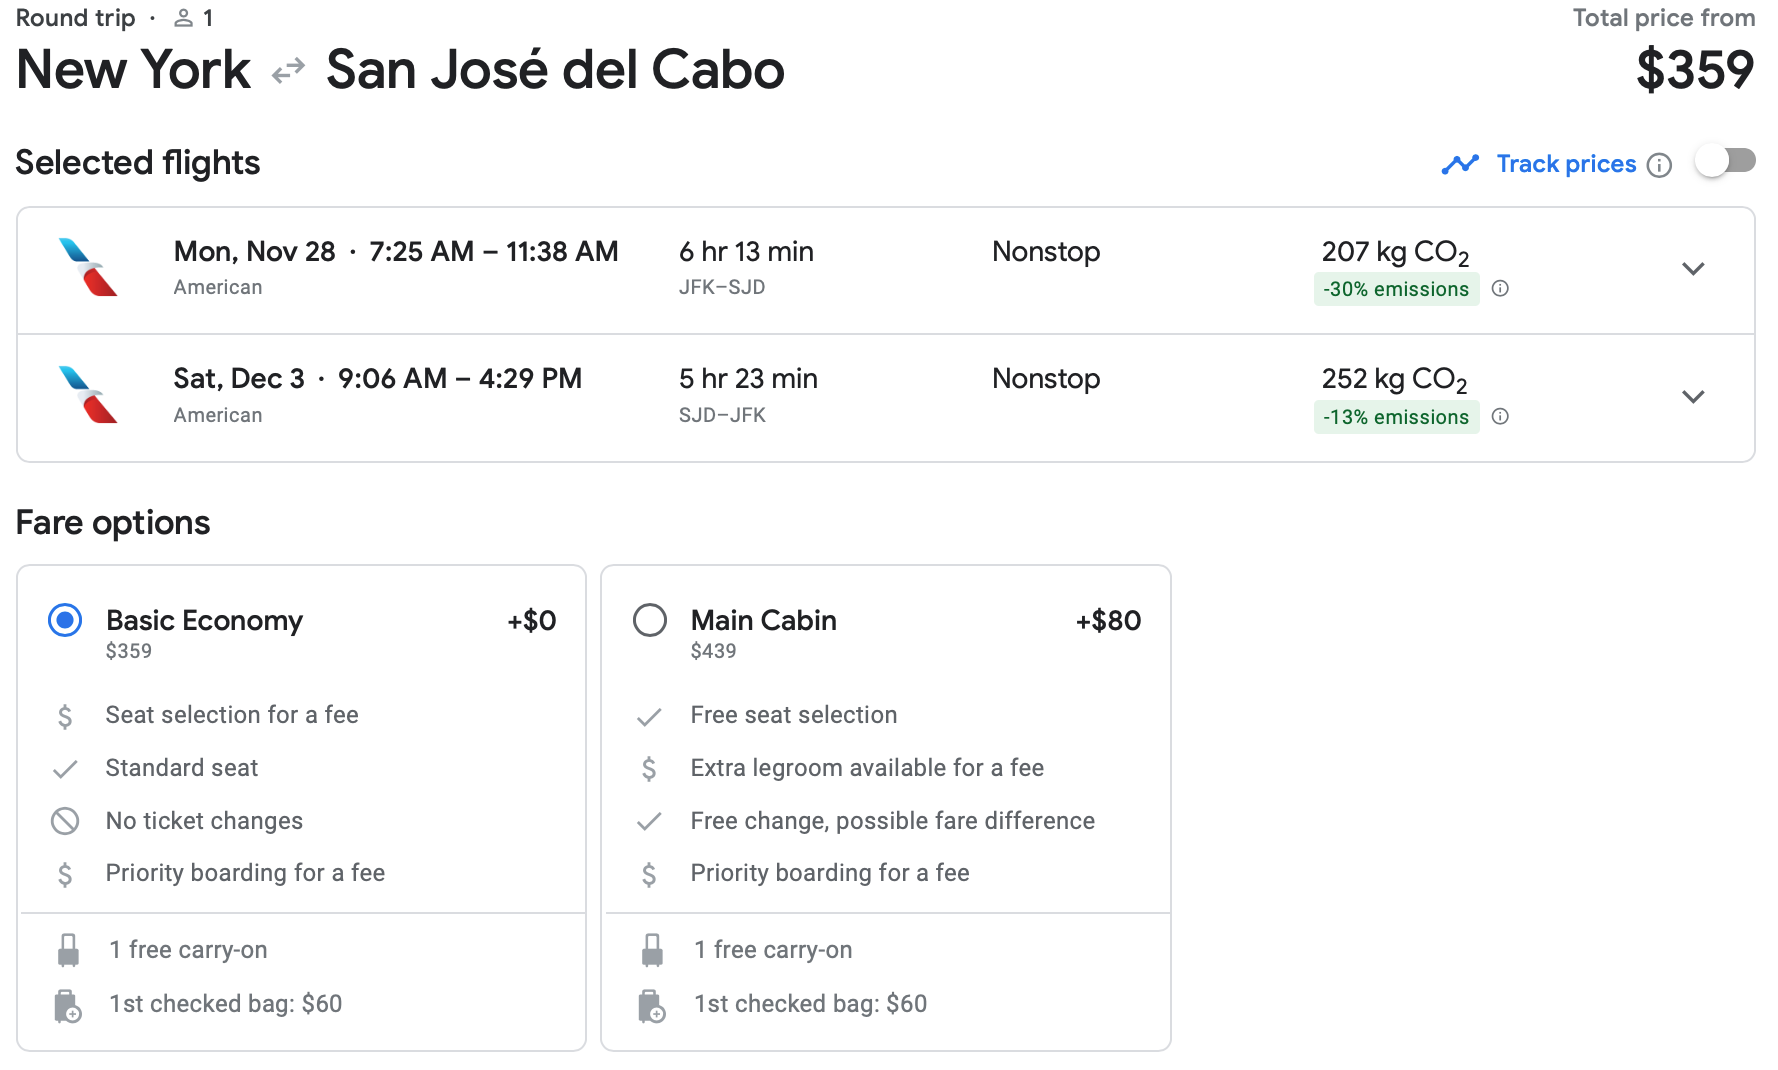Click the -30% emissions badge
The image size is (1778, 1070).
point(1396,289)
